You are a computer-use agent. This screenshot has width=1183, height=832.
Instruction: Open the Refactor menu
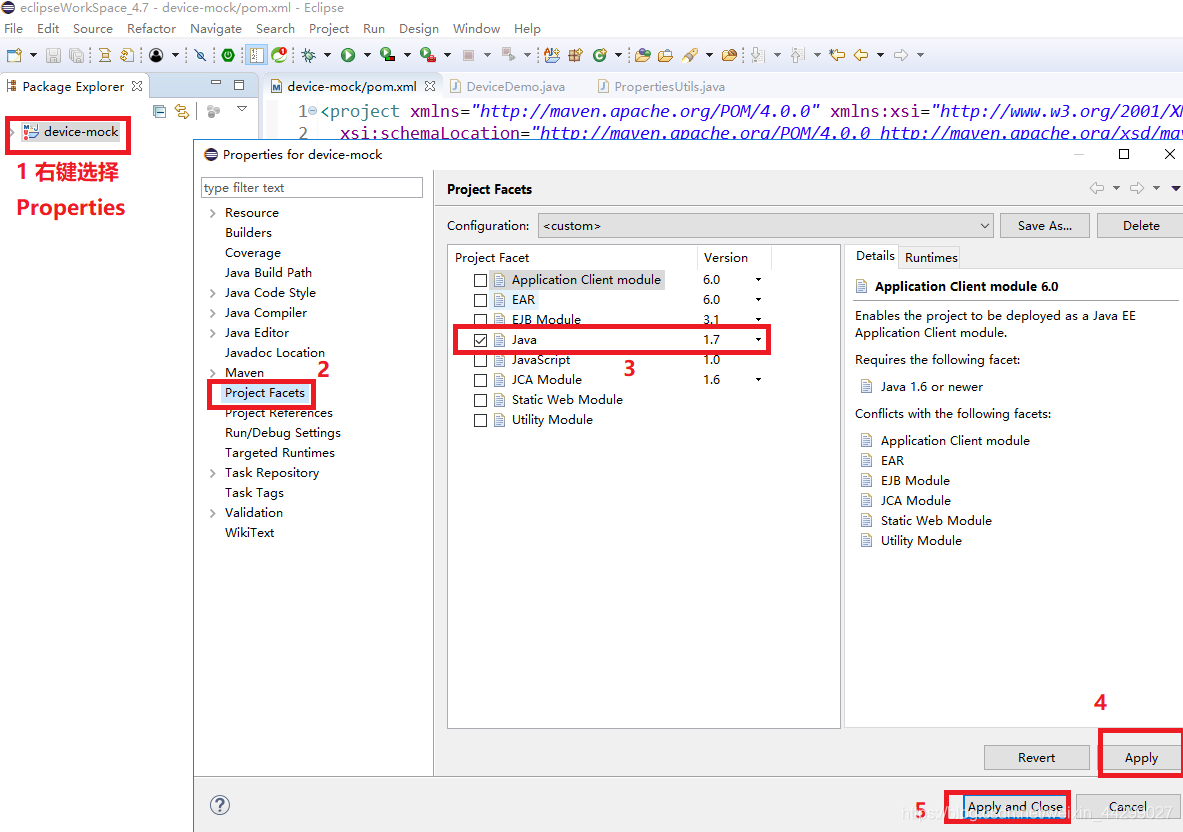pos(151,29)
